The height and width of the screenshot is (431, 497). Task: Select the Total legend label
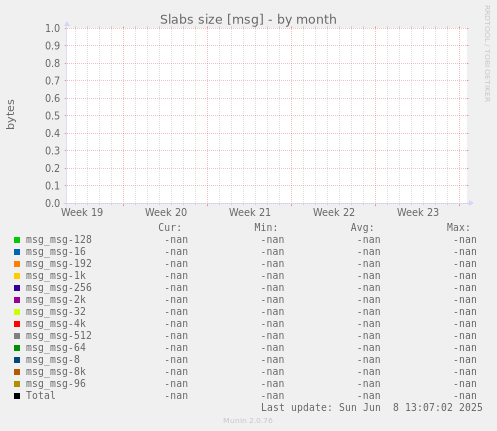[41, 395]
